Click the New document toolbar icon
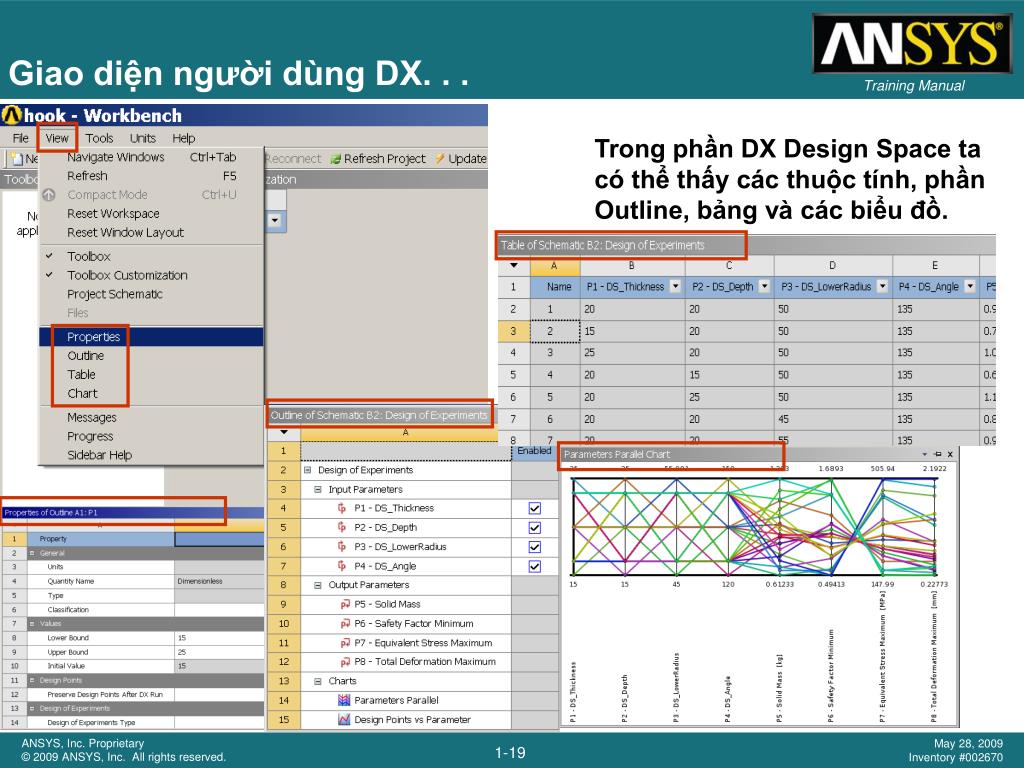 (x=18, y=159)
